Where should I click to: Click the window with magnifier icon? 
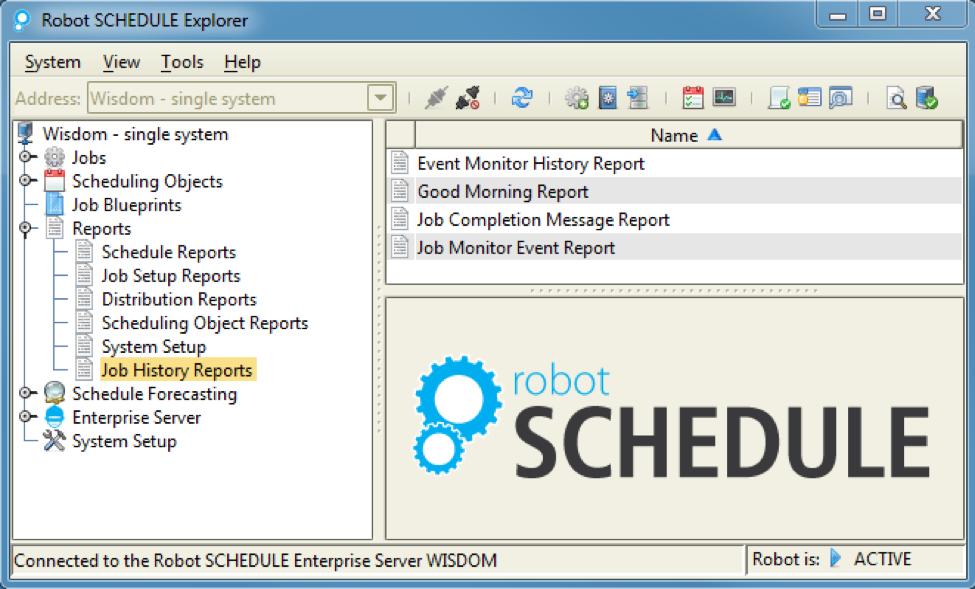[x=841, y=98]
